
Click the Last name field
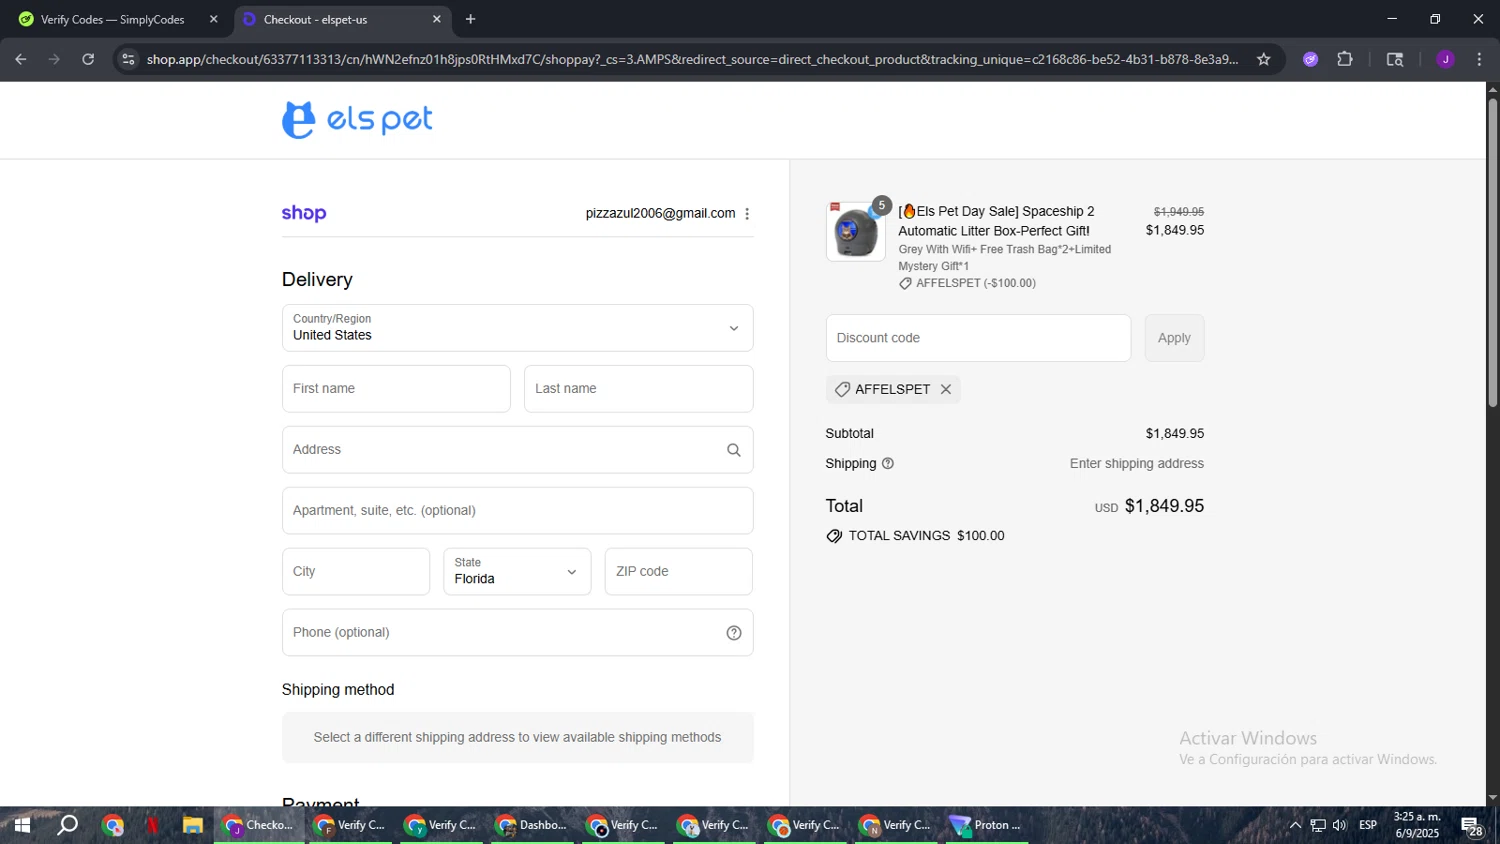[638, 389]
